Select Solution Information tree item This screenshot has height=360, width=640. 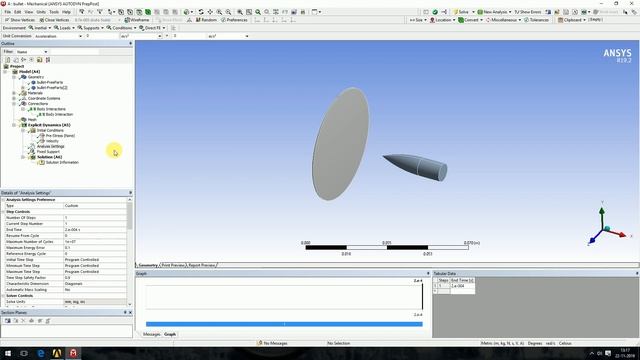pos(62,162)
